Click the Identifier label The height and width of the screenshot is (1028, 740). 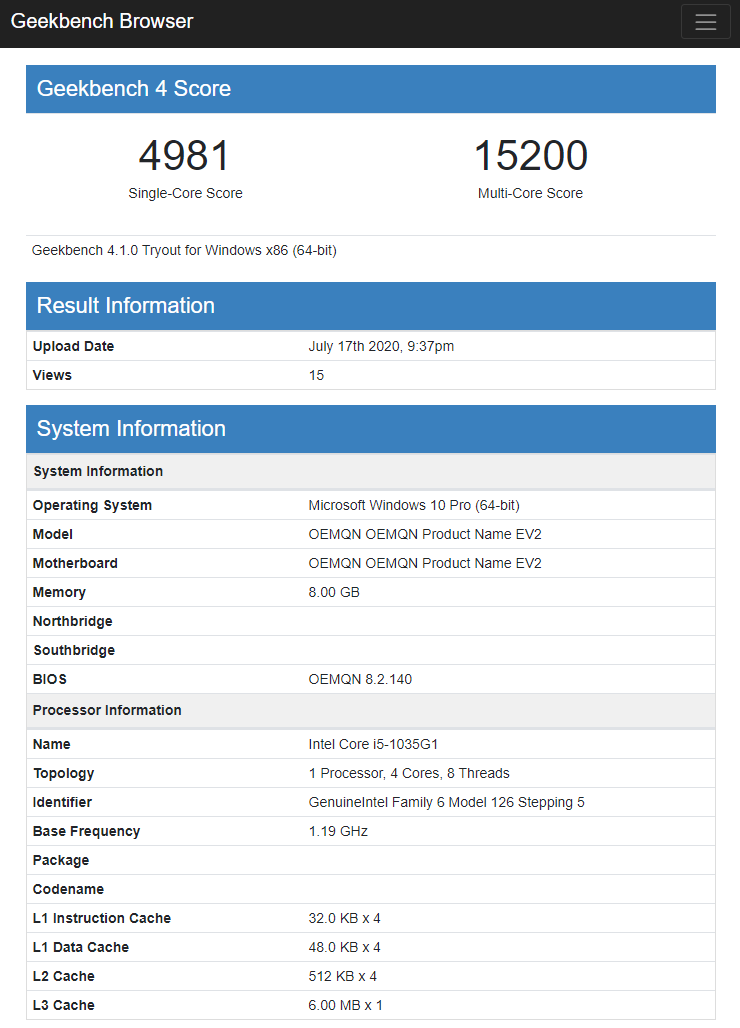(x=62, y=802)
